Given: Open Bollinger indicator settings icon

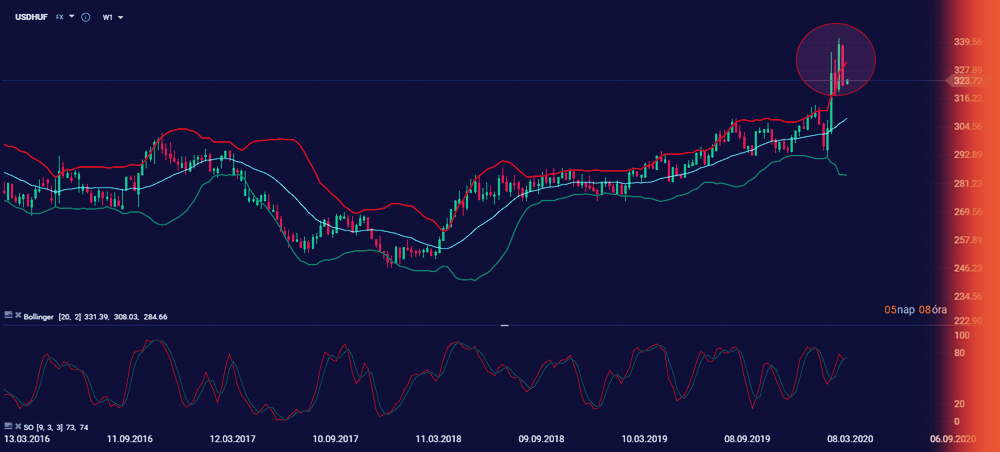Looking at the screenshot, I should coord(9,316).
